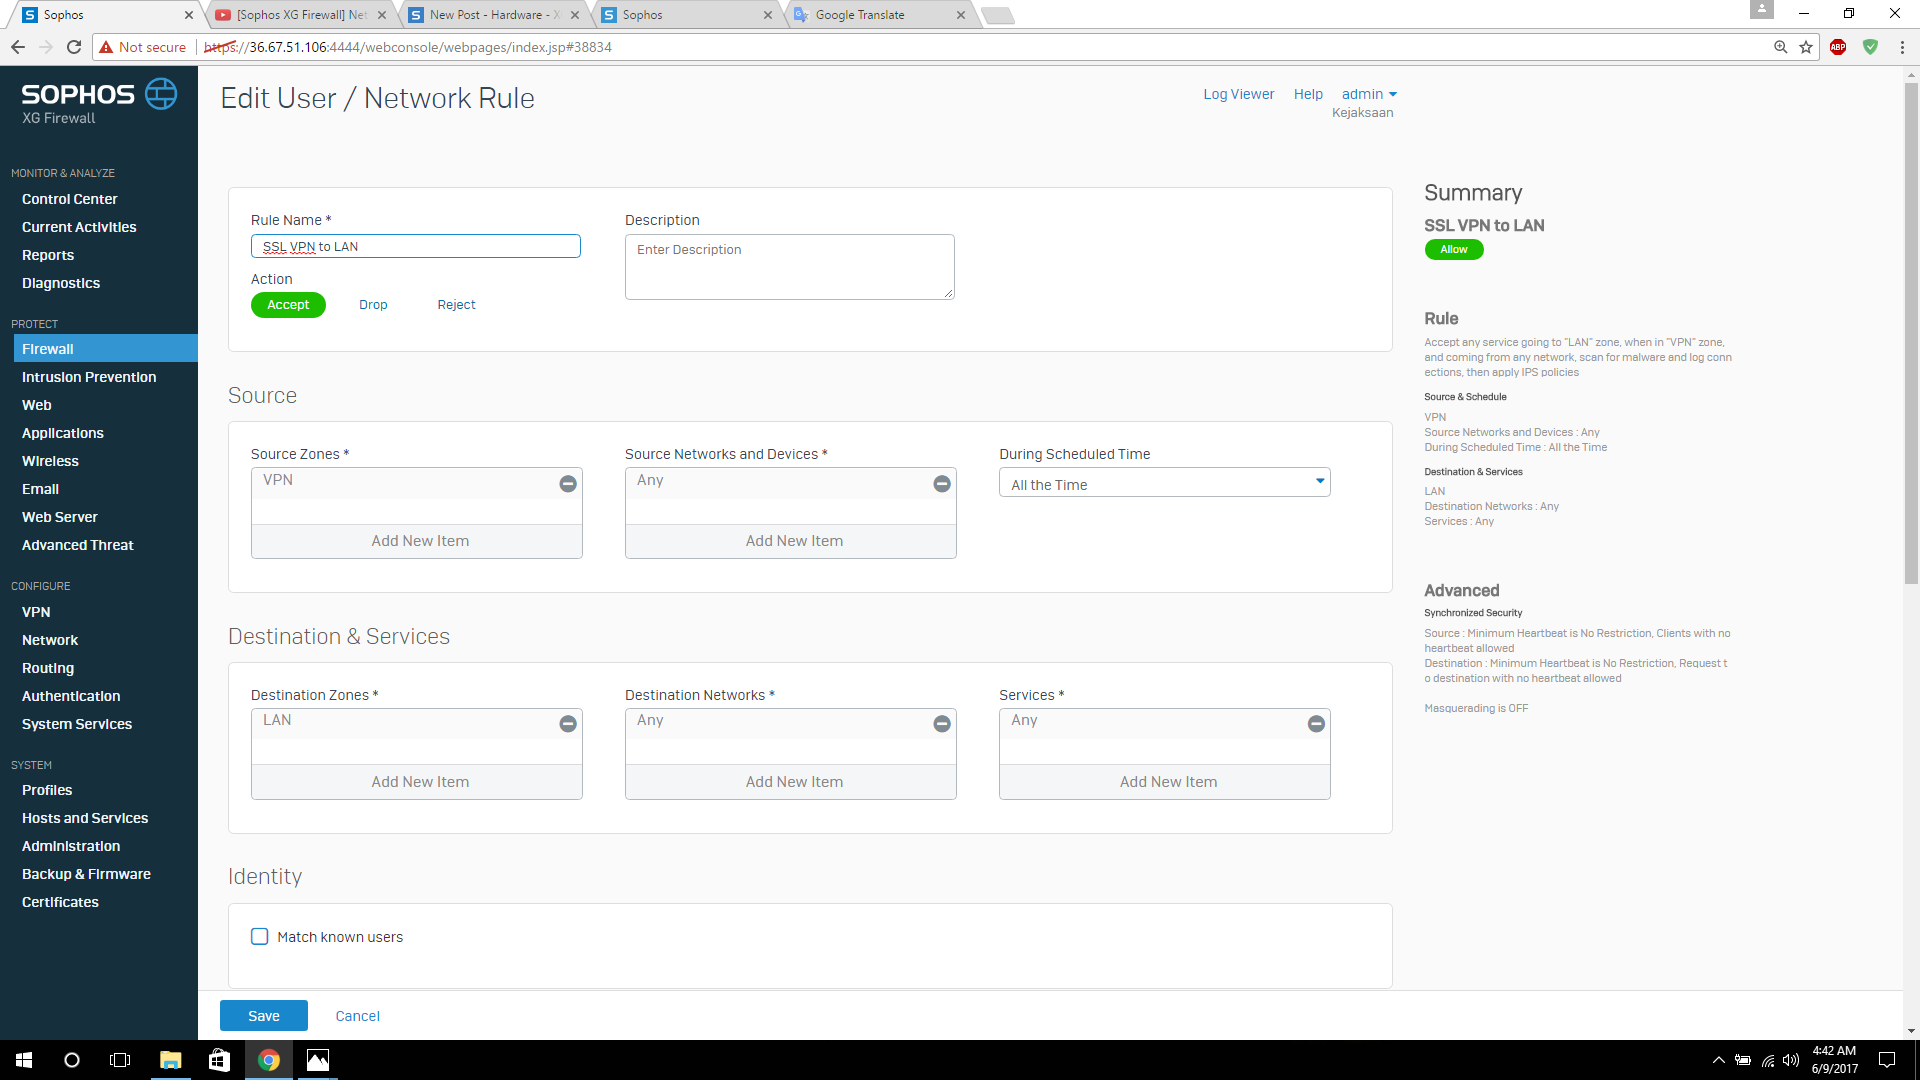Open Authentication sidebar item
1920x1080 pixels.
click(x=71, y=696)
